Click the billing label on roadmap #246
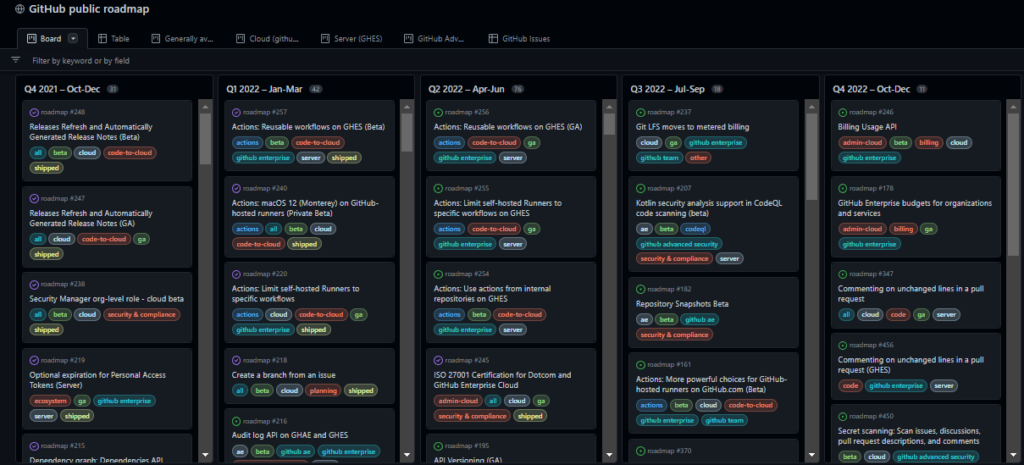 [x=929, y=142]
